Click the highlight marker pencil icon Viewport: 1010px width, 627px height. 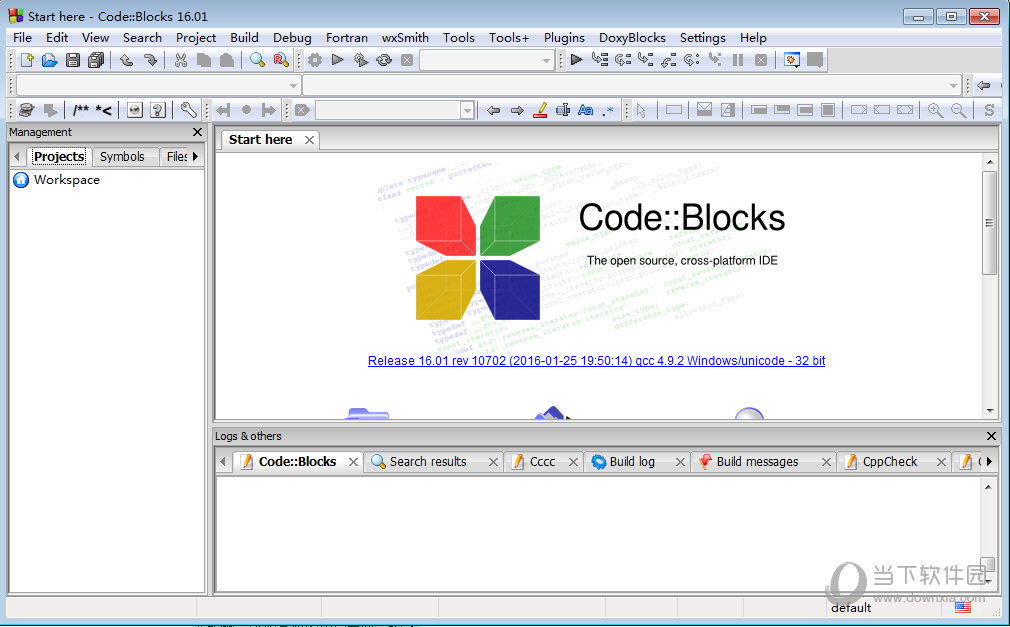click(540, 110)
